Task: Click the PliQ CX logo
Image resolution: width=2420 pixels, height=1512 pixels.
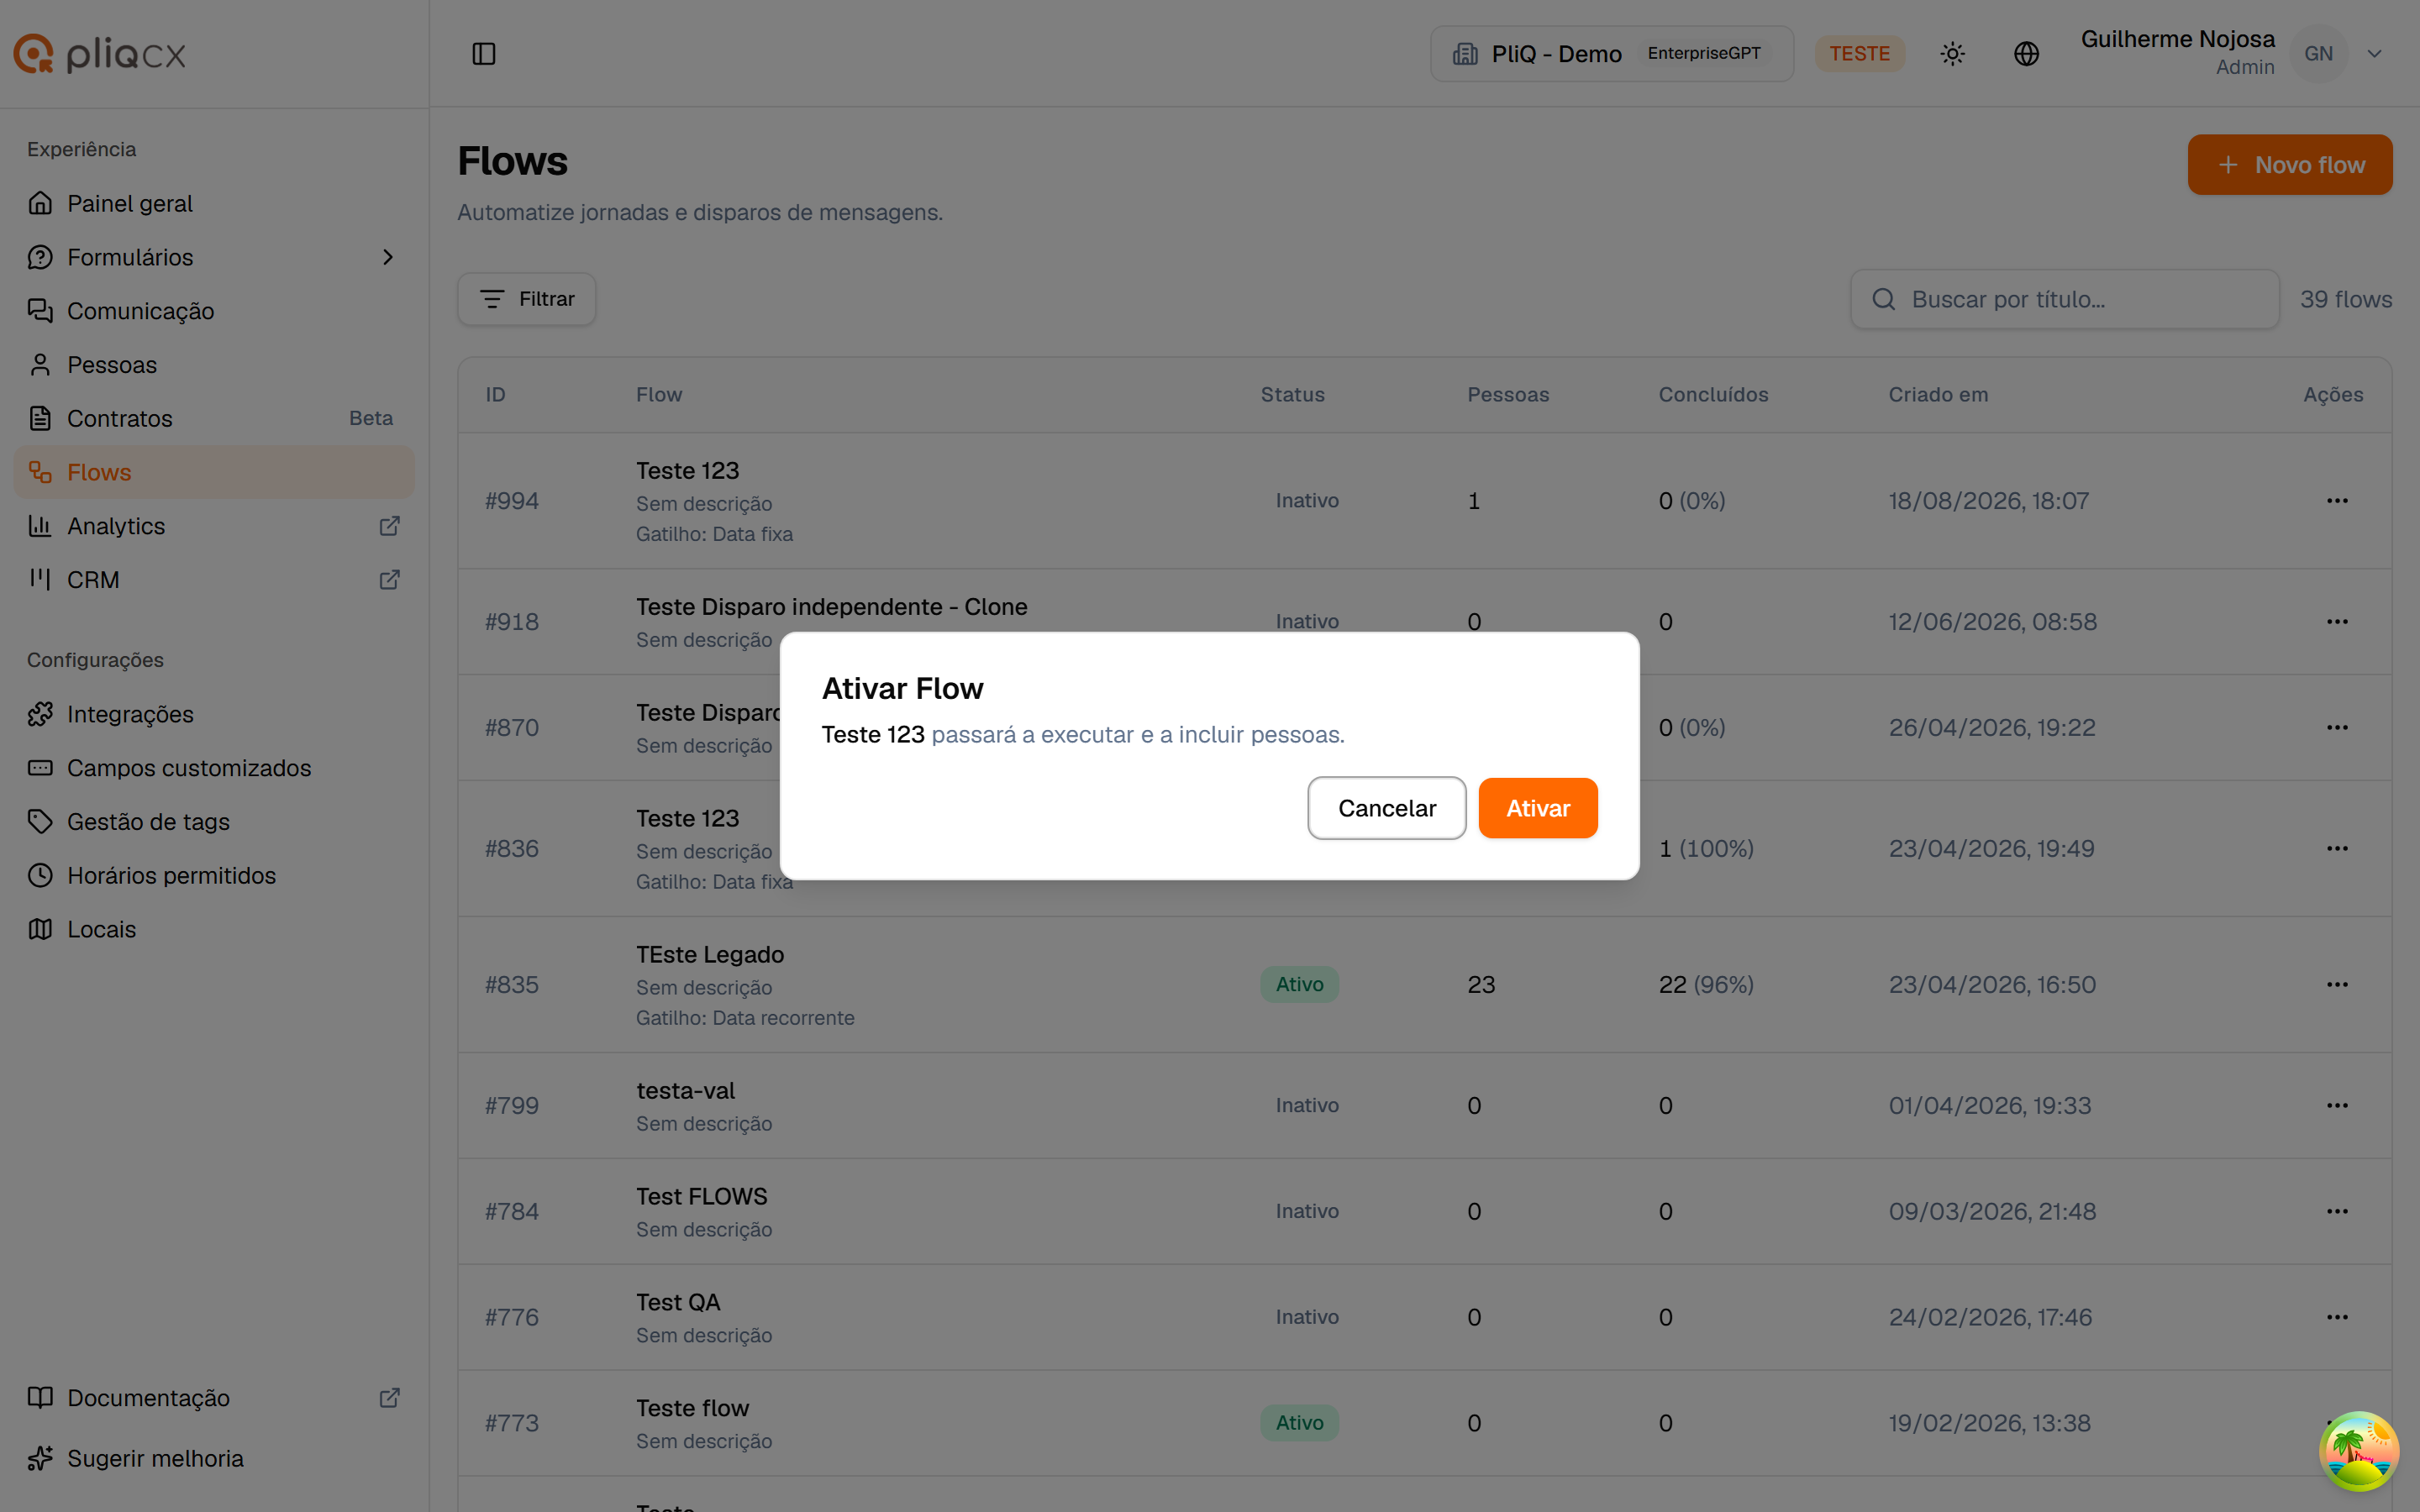Action: point(100,54)
